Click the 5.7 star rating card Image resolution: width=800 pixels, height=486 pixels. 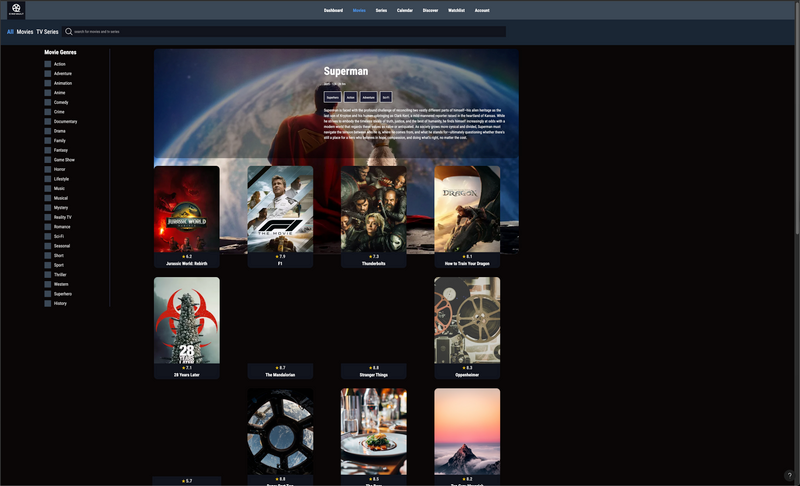187,481
